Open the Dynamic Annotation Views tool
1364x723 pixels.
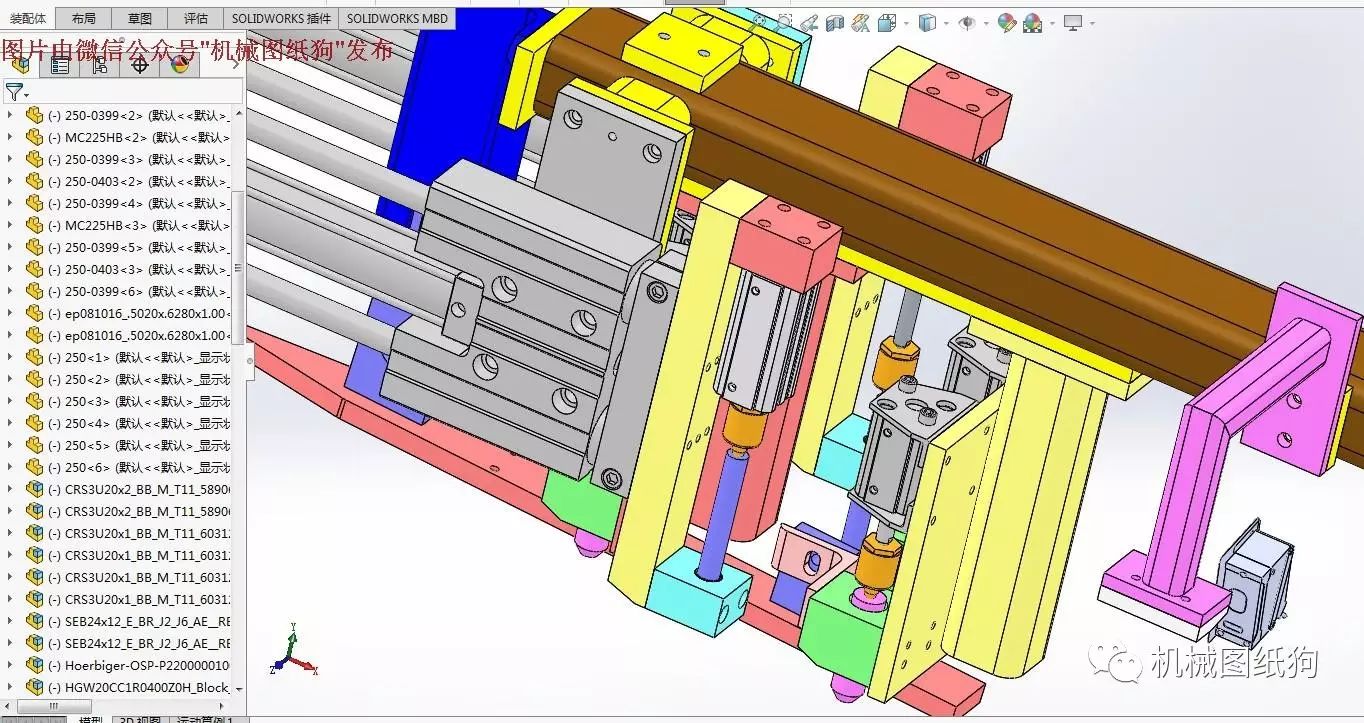click(860, 22)
